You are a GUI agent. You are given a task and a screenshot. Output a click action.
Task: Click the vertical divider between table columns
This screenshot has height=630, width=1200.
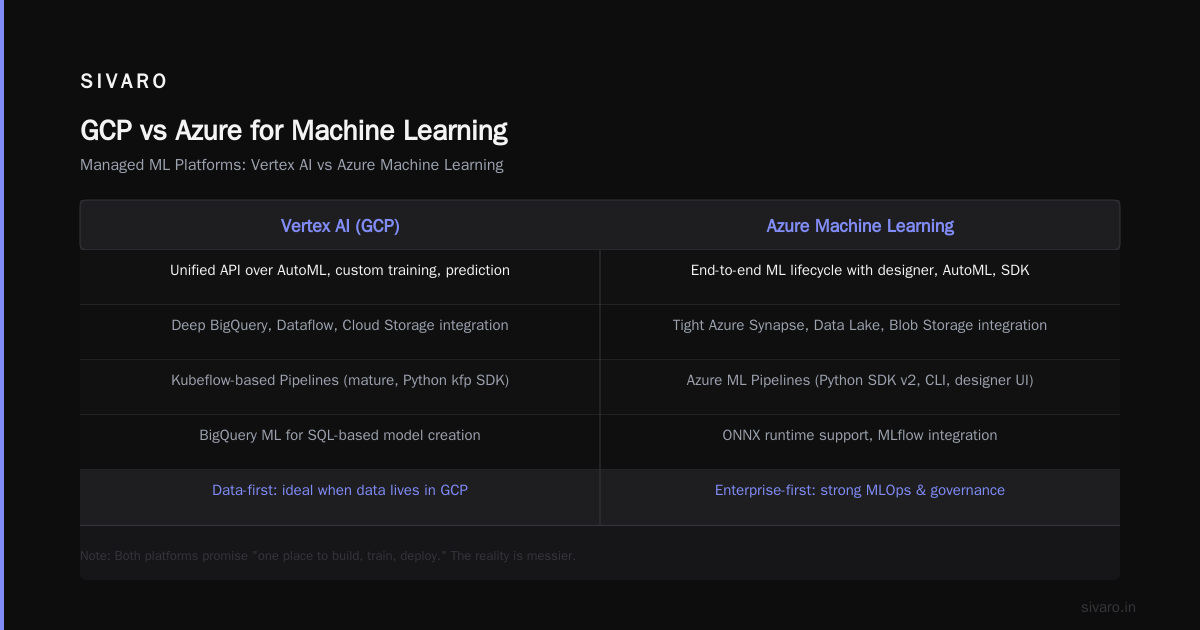600,387
